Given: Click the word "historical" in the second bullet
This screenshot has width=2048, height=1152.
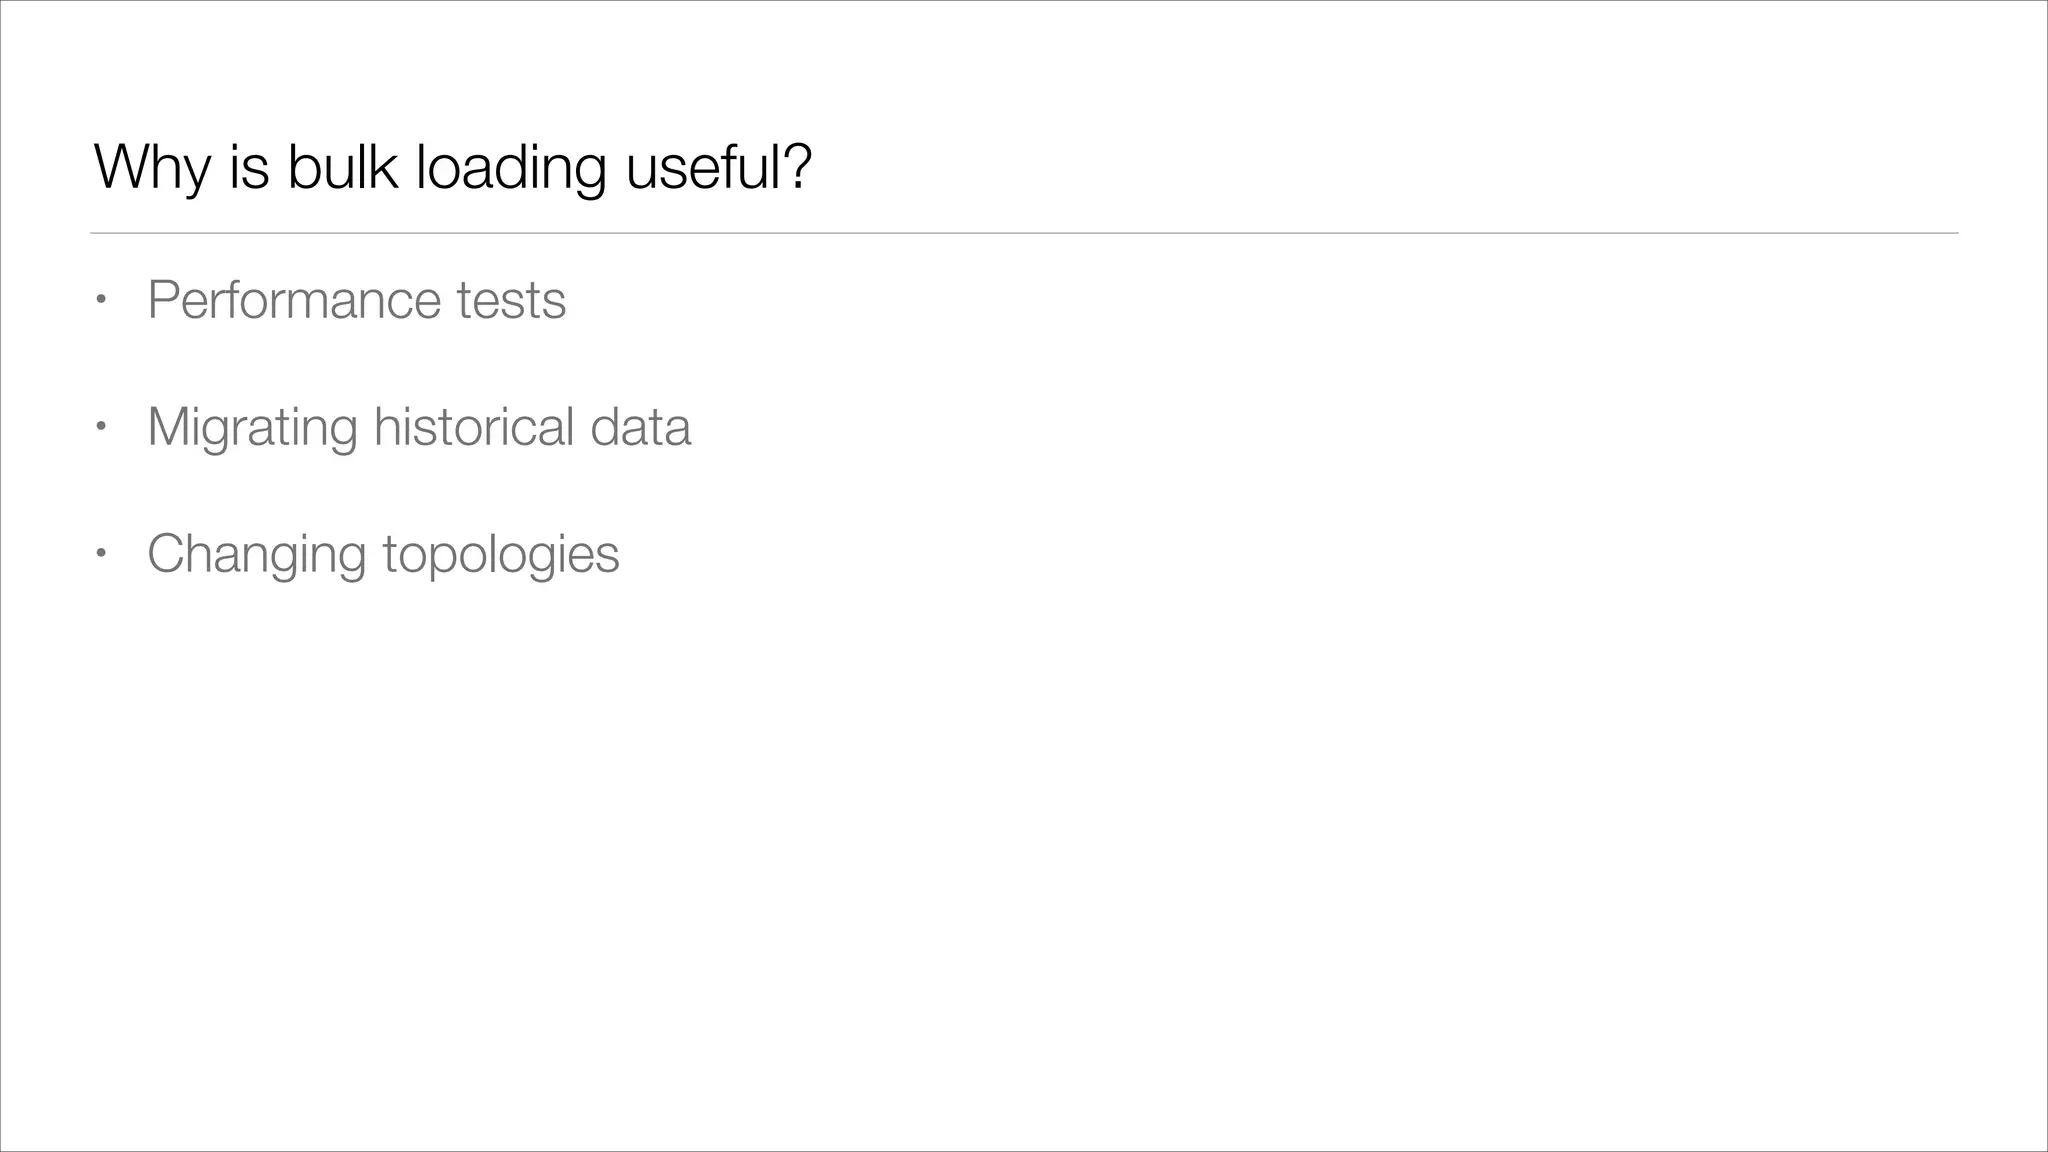Looking at the screenshot, I should tap(474, 427).
